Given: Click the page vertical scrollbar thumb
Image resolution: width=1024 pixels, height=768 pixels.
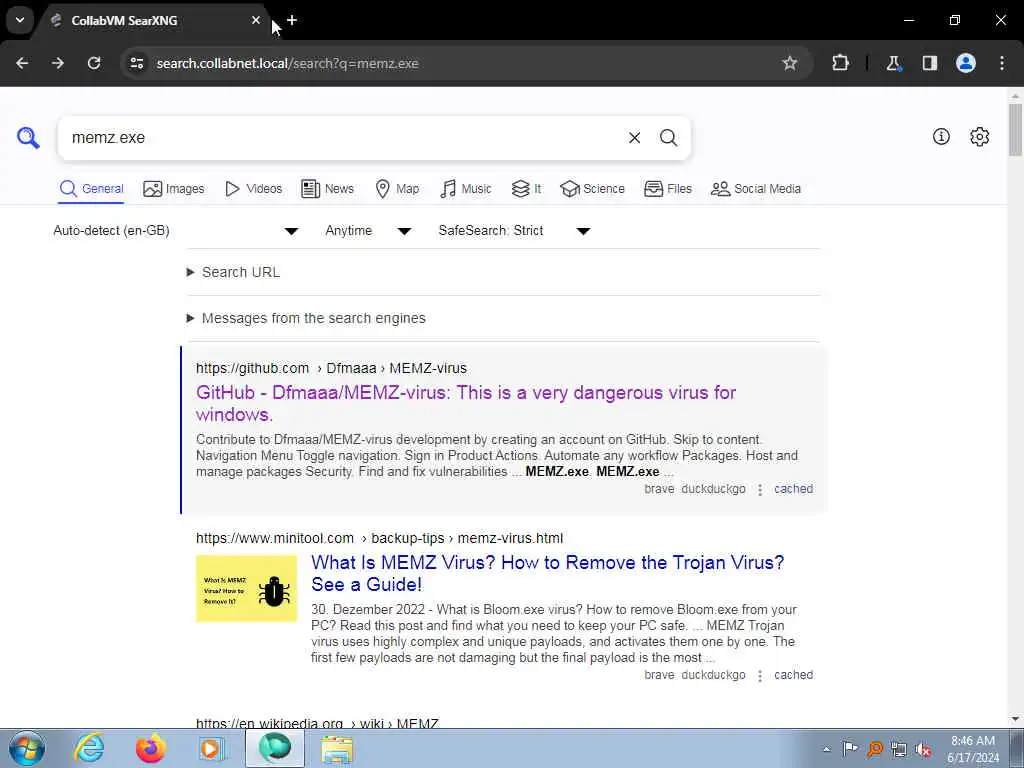Looking at the screenshot, I should 1015,129.
